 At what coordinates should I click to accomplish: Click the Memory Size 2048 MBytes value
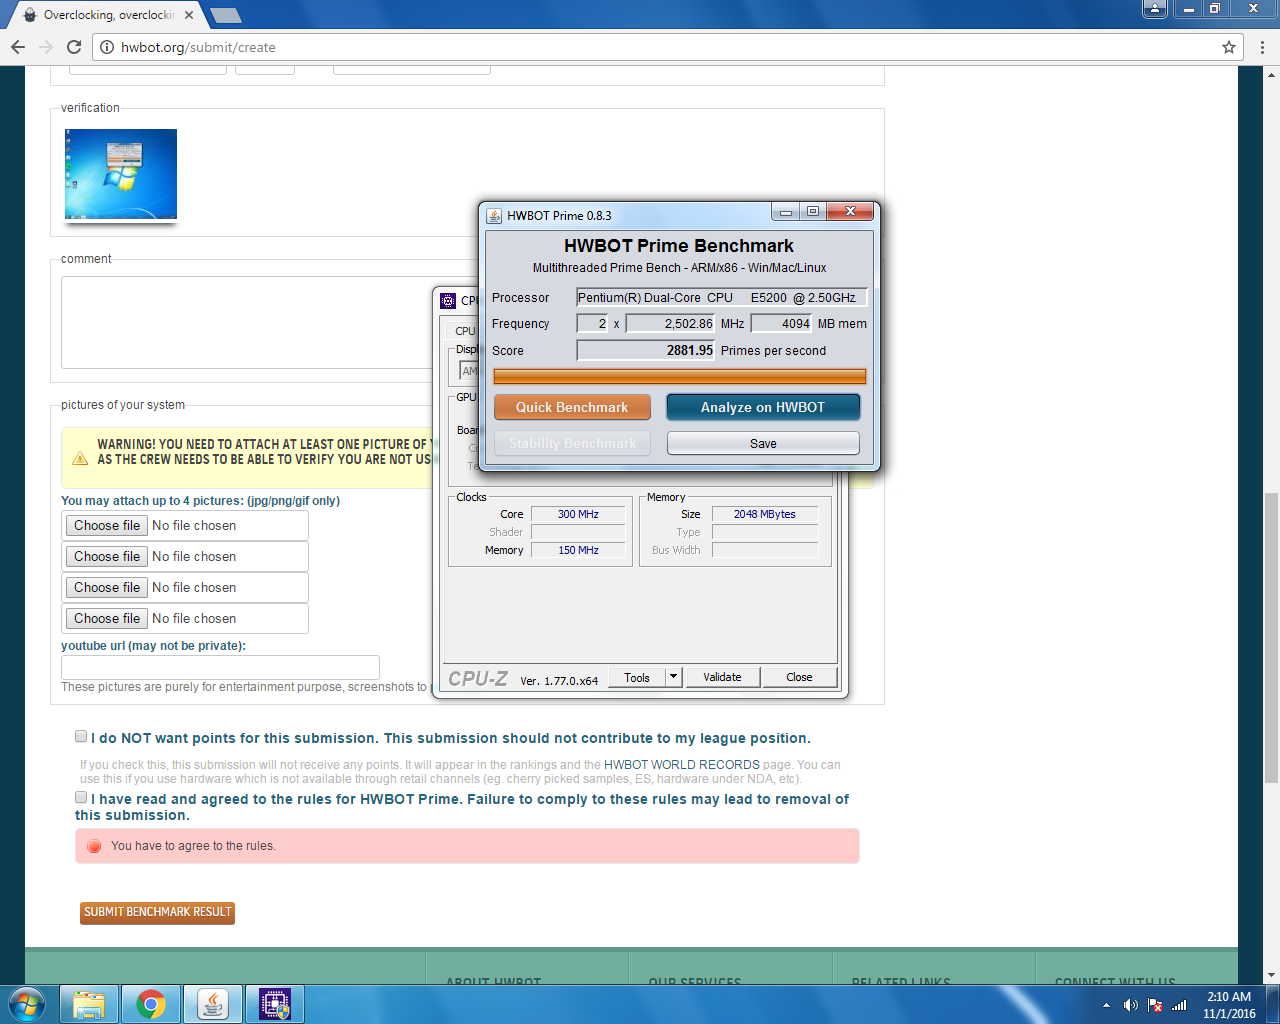click(765, 514)
